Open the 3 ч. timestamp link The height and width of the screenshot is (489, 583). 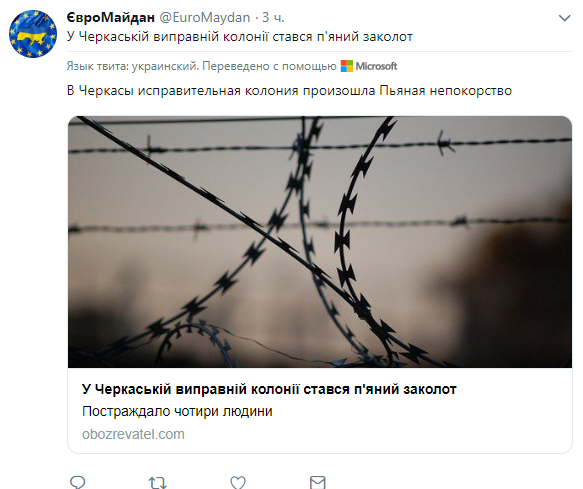coord(273,17)
